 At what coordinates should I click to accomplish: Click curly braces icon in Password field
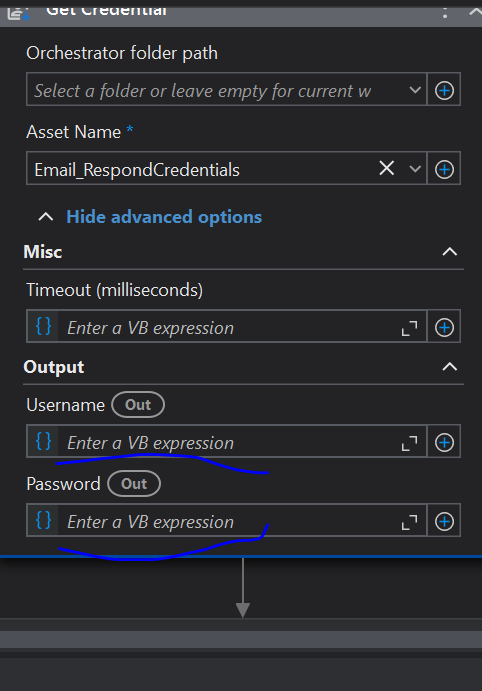click(x=43, y=520)
